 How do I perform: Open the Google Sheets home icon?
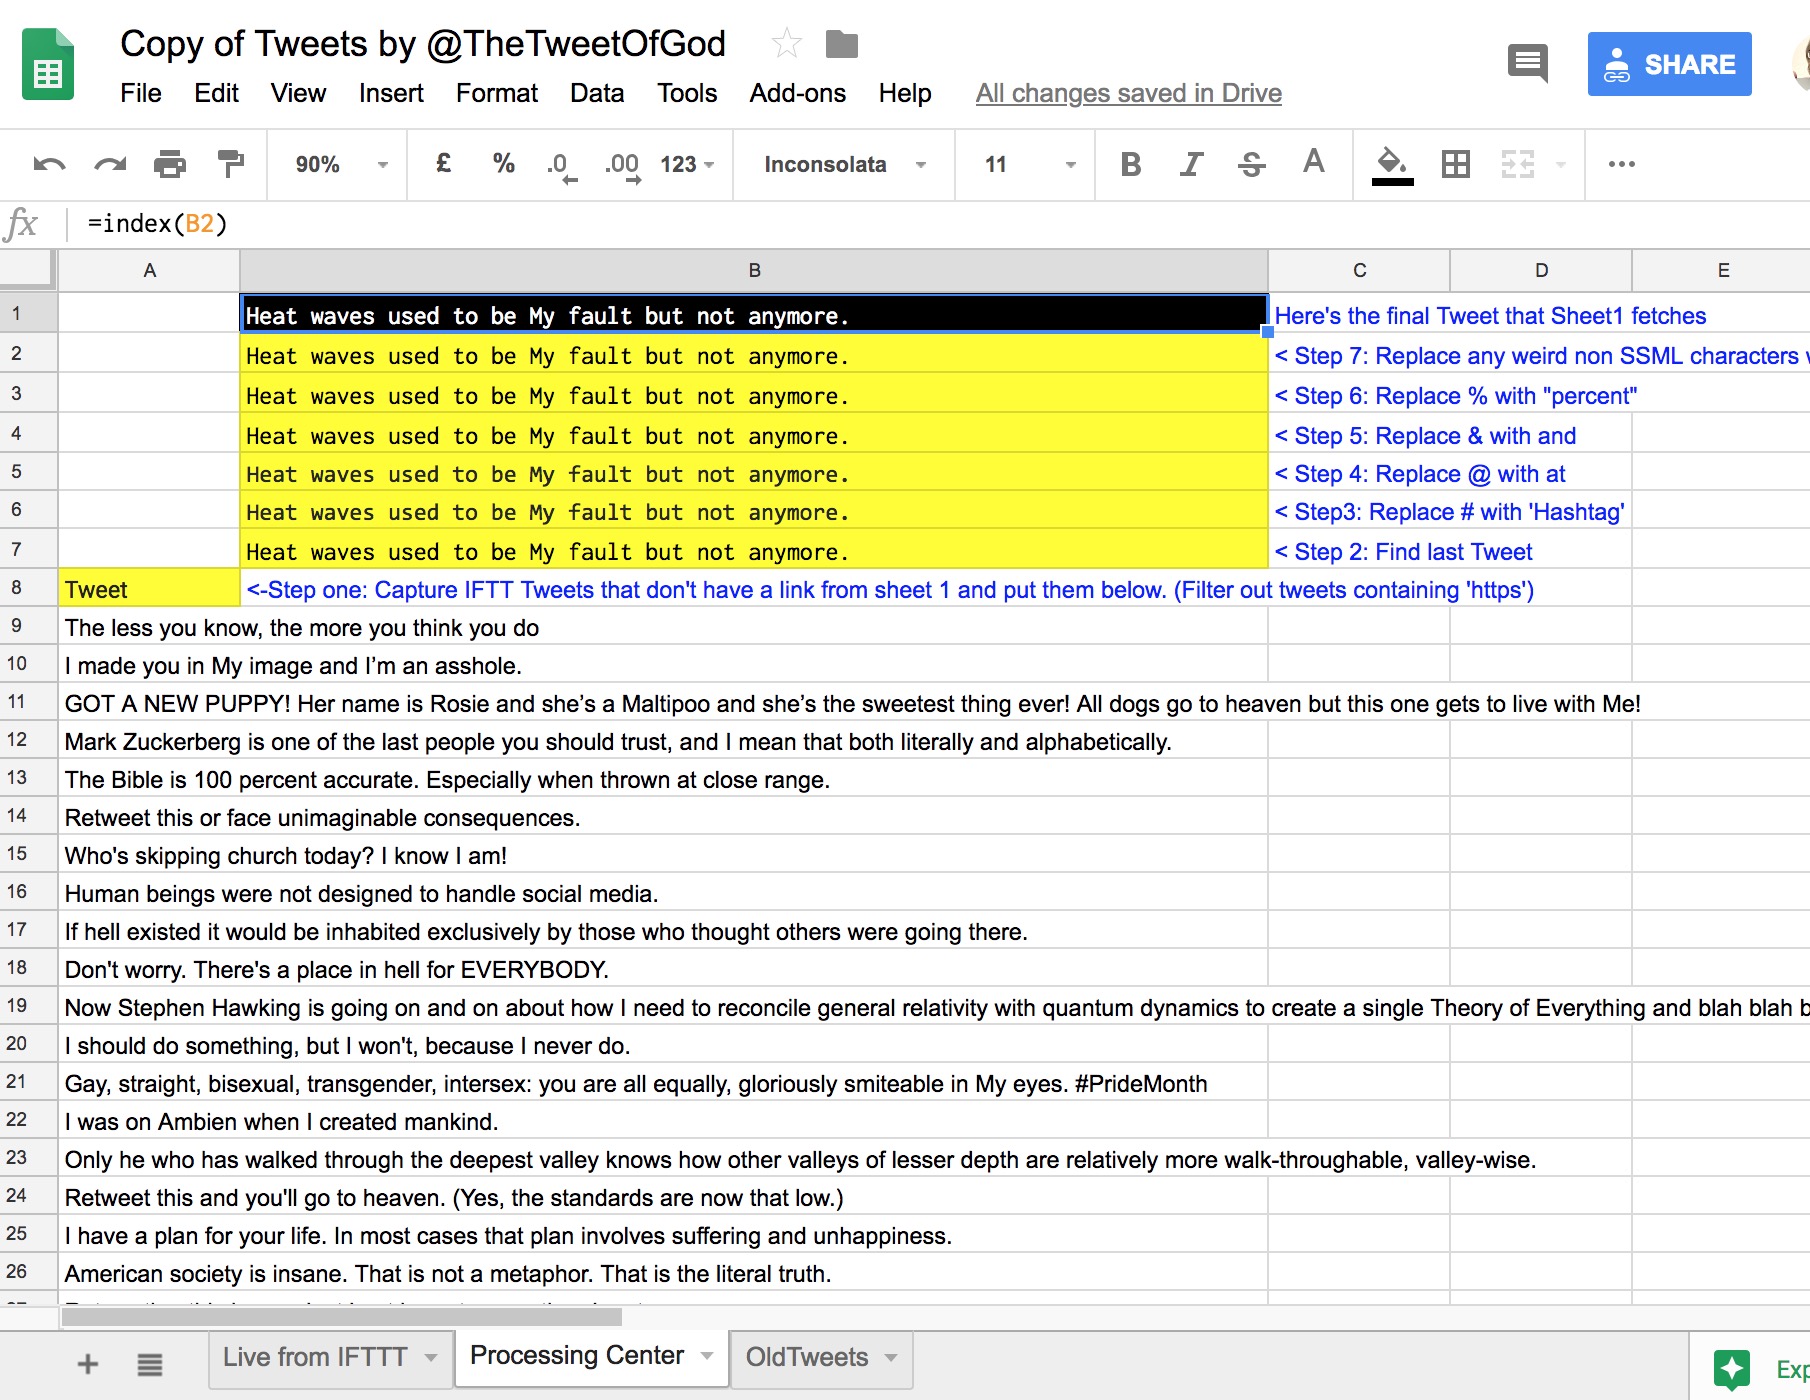[x=48, y=65]
